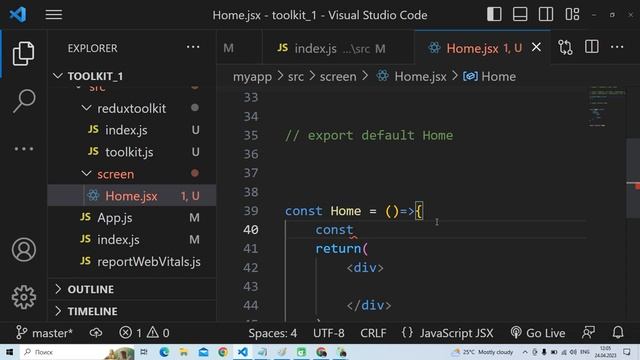
Task: Open the Manage gear icon
Action: click(24, 297)
